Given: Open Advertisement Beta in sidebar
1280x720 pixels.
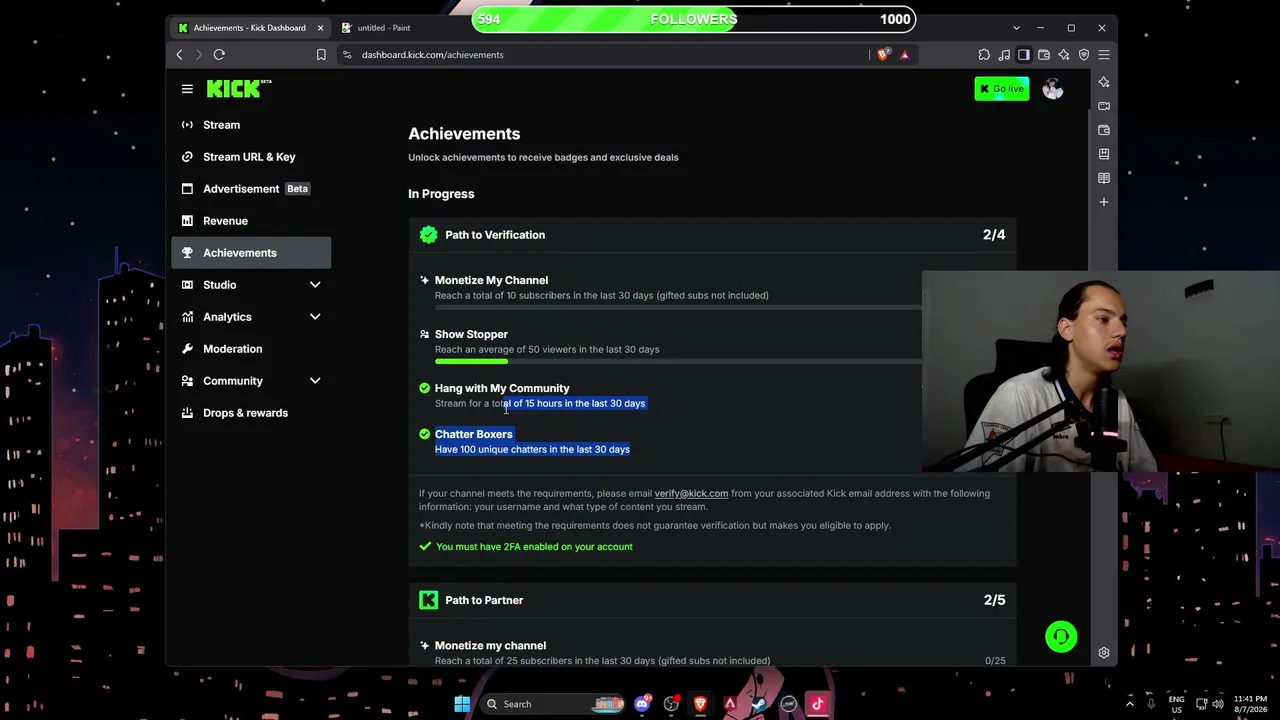Looking at the screenshot, I should [x=251, y=189].
